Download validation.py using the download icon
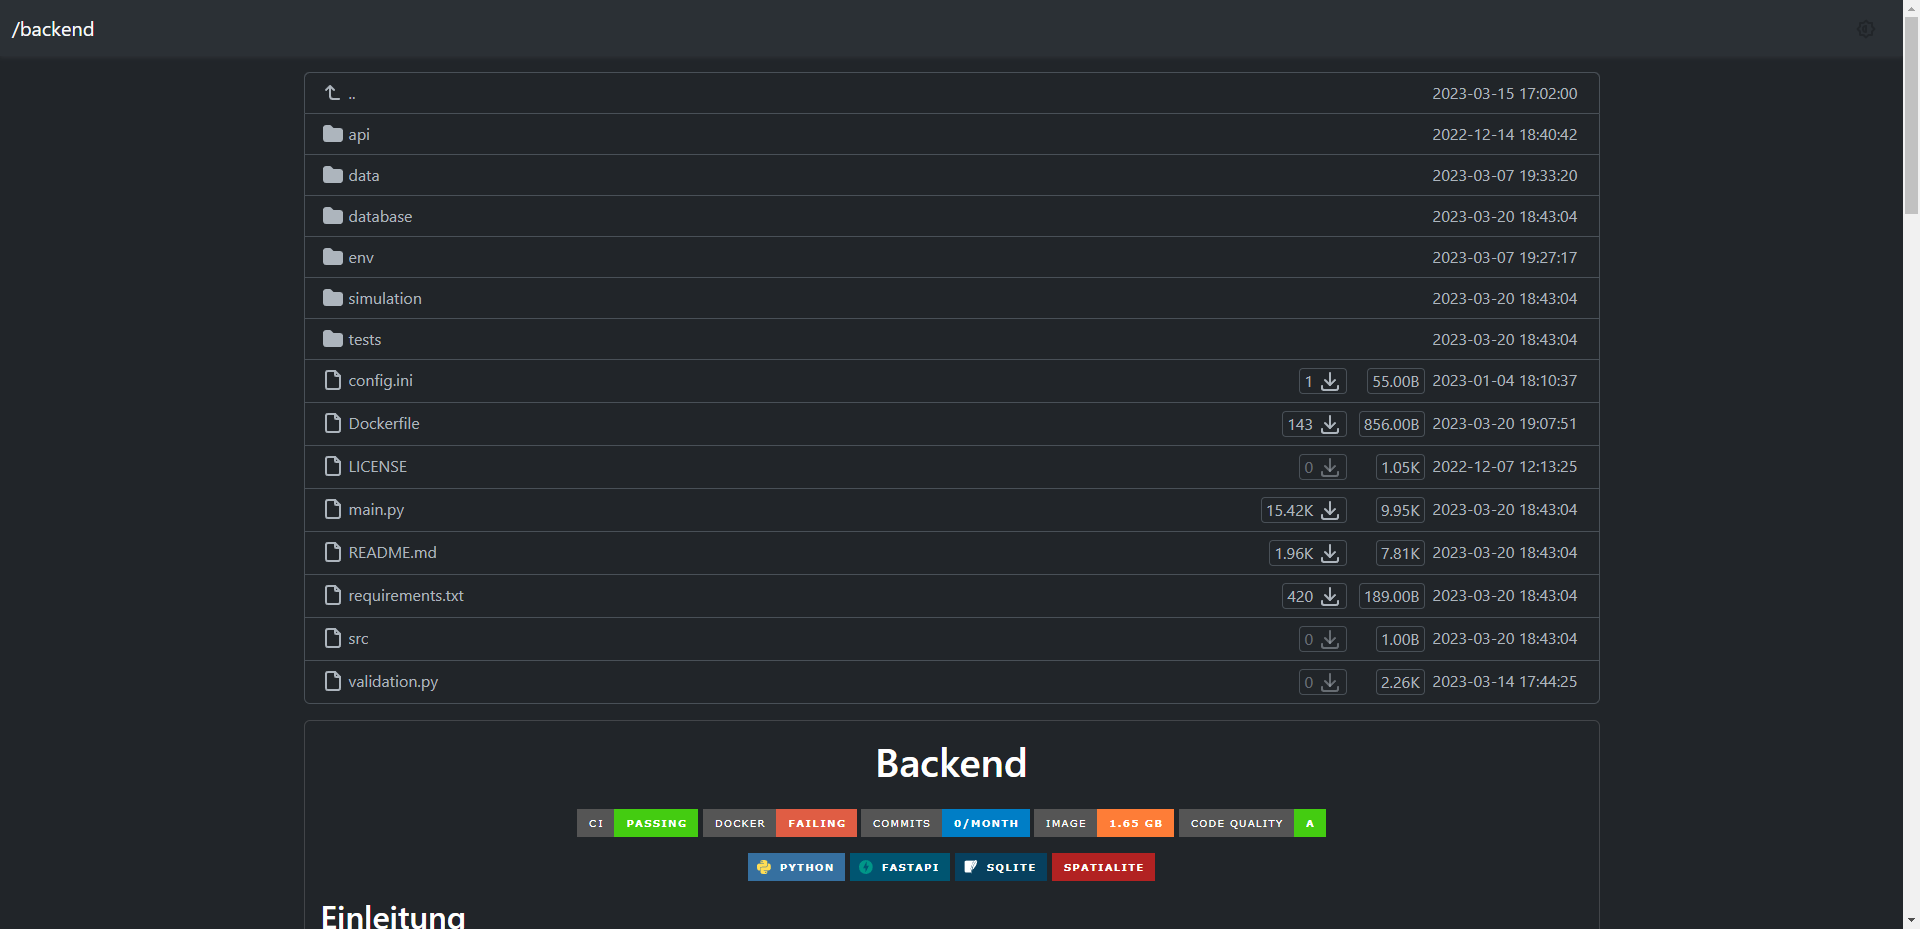The width and height of the screenshot is (1920, 929). 1328,682
